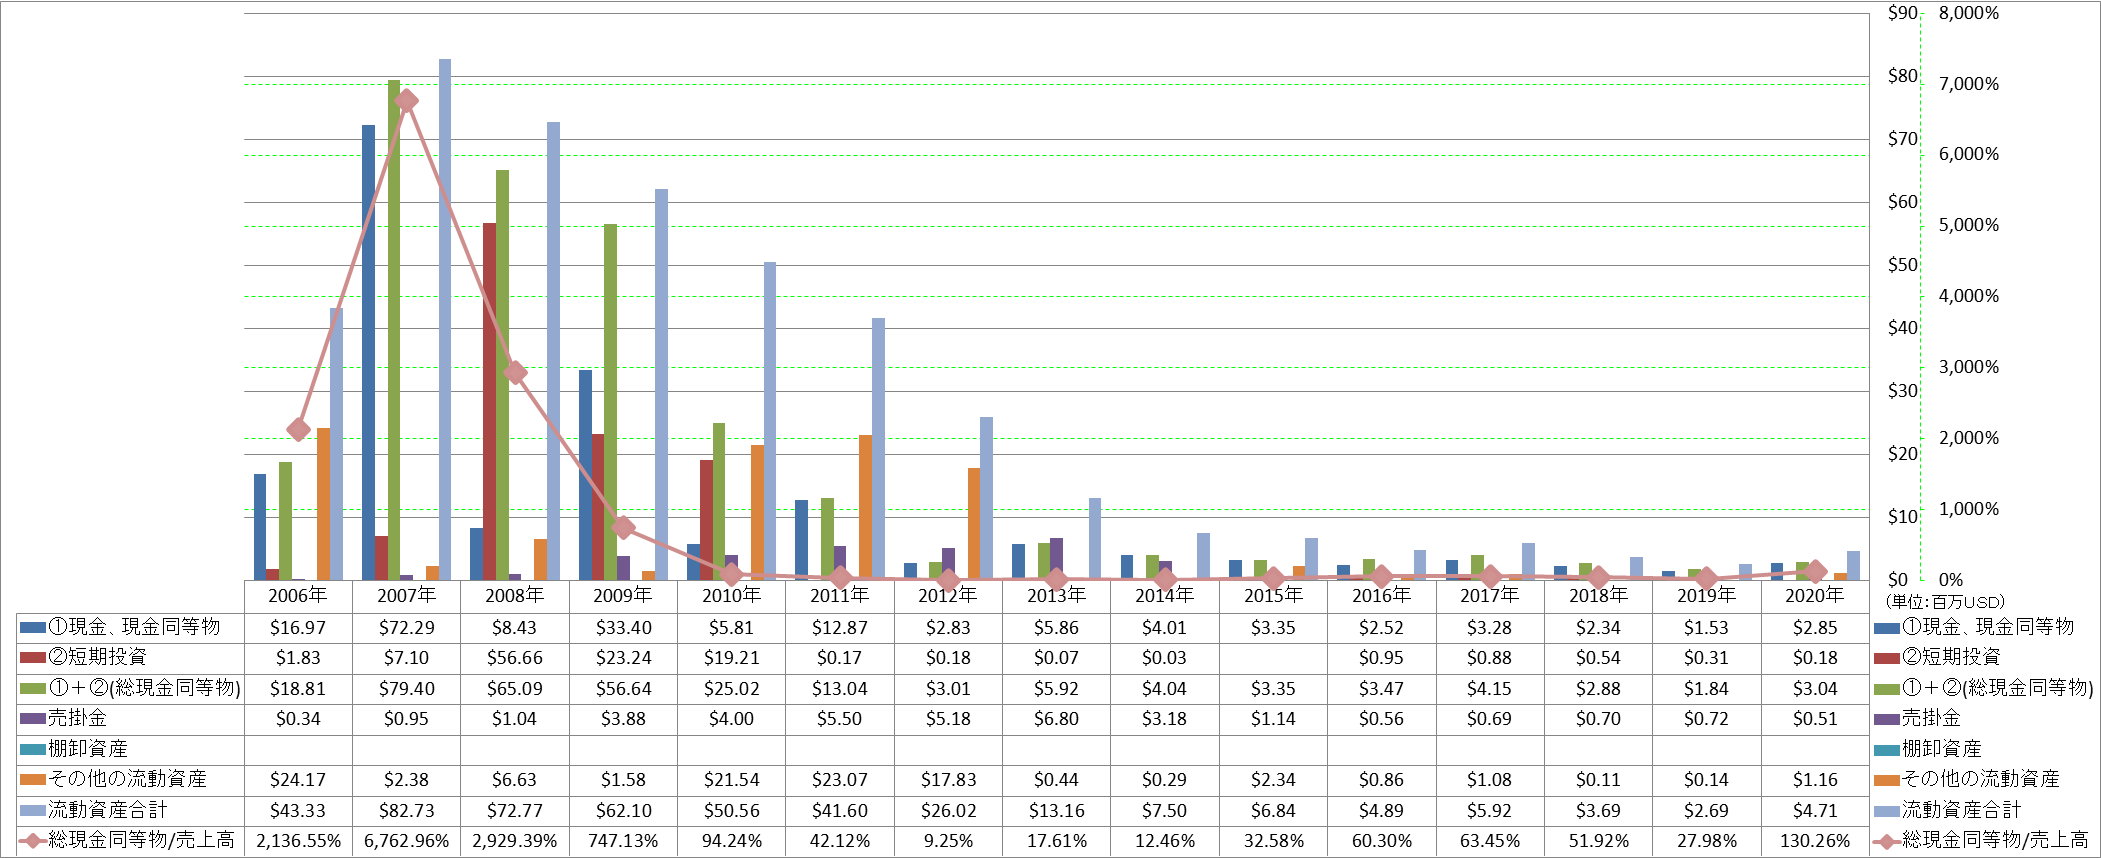The width and height of the screenshot is (2101, 858).
Task: Click the 130.26% ratio cell for 2020
Action: (1815, 841)
